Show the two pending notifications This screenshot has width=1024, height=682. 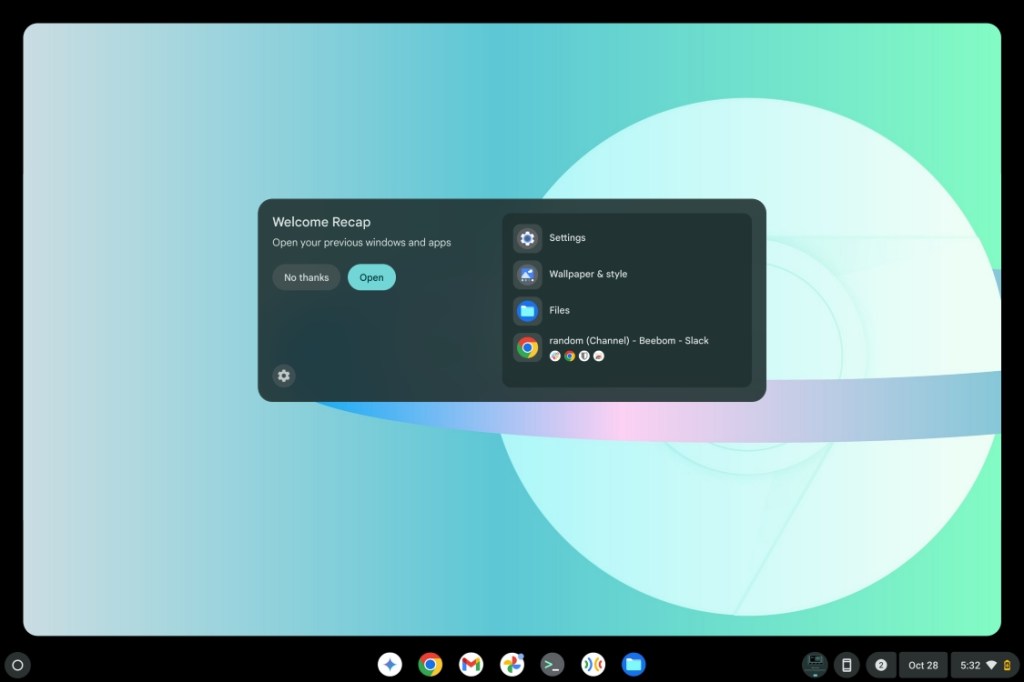(880, 664)
